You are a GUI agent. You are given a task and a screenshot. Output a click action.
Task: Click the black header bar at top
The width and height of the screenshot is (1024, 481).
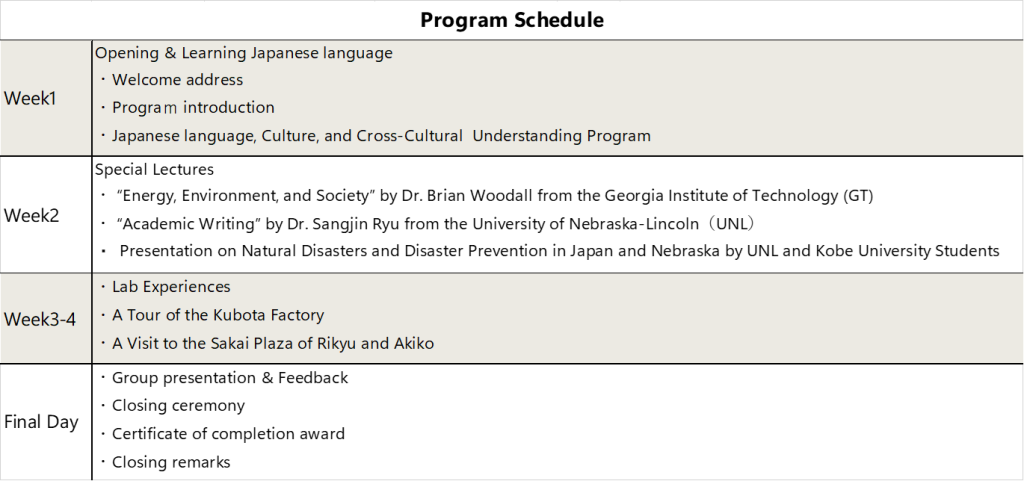click(512, 20)
